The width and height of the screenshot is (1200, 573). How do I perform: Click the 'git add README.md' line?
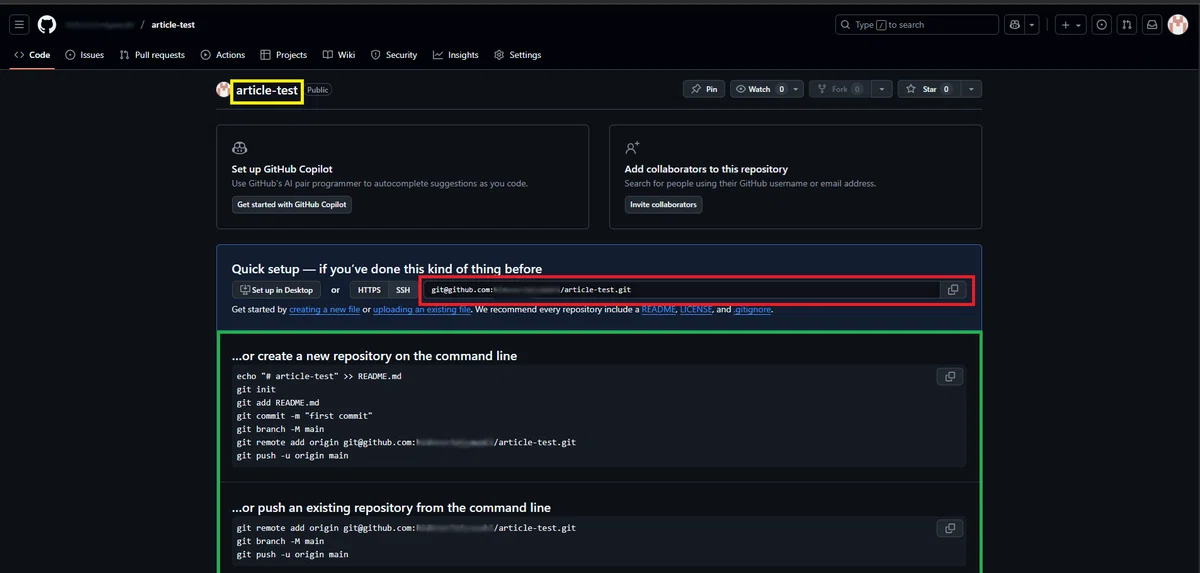(278, 403)
